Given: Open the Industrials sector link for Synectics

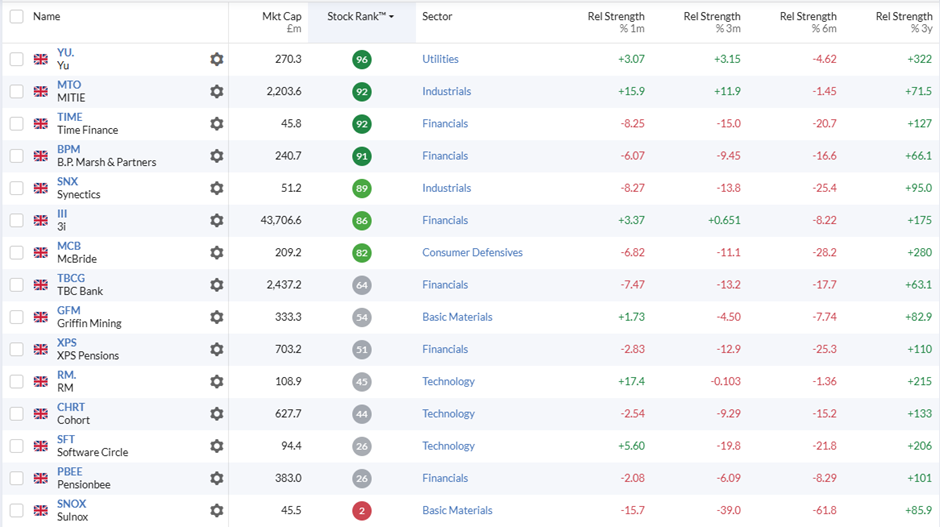Looking at the screenshot, I should (x=447, y=188).
